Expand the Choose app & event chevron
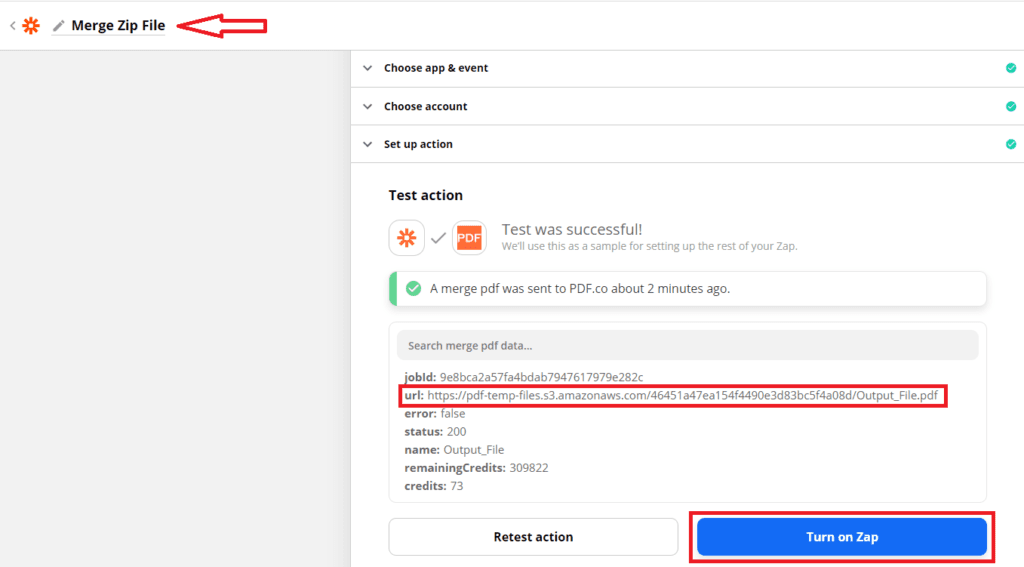The height and width of the screenshot is (567, 1024). [367, 68]
